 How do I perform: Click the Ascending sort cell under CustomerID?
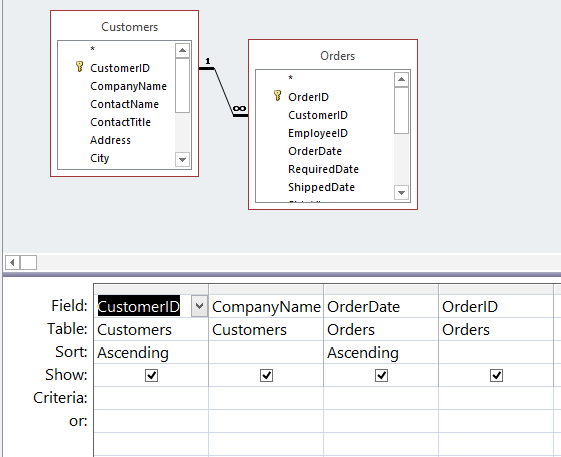[151, 352]
